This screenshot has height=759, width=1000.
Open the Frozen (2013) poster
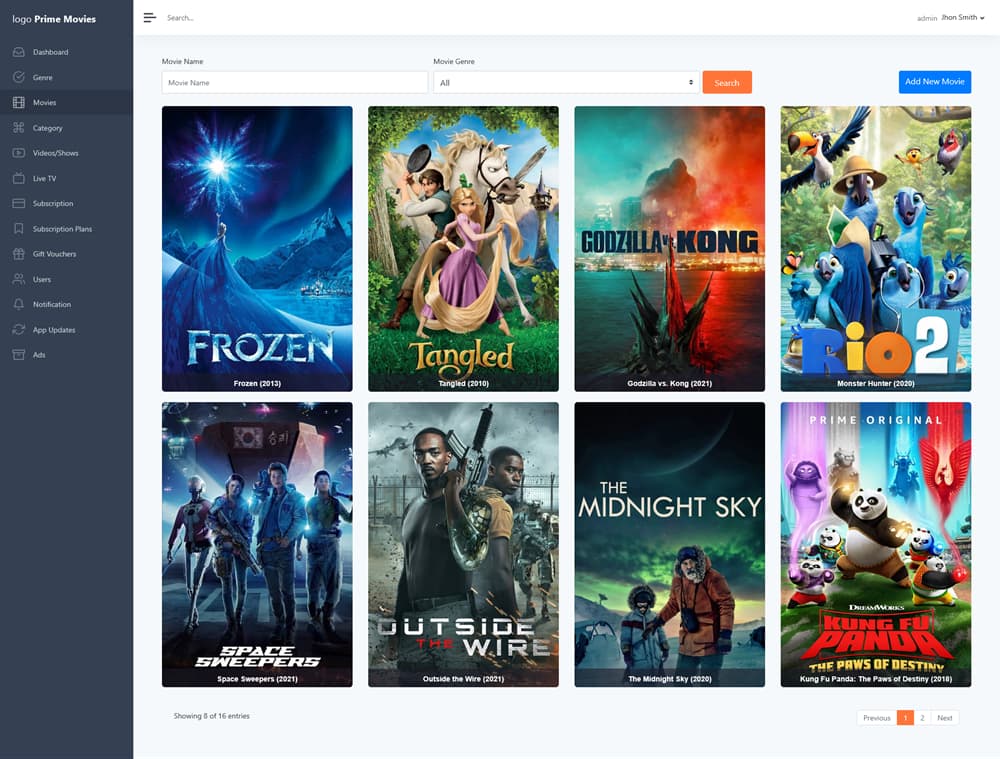257,249
